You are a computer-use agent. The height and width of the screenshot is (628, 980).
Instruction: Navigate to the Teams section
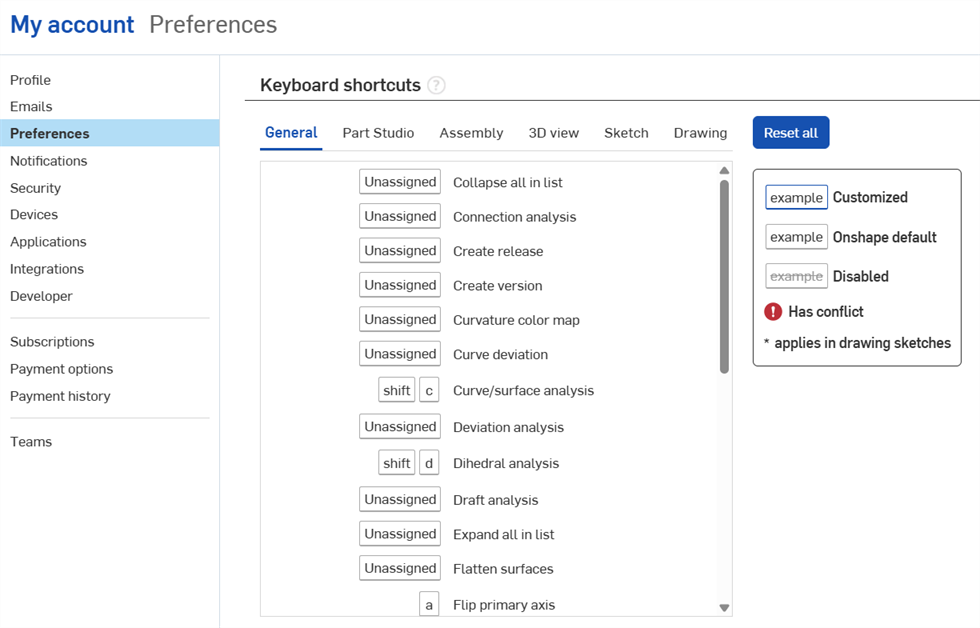tap(31, 441)
